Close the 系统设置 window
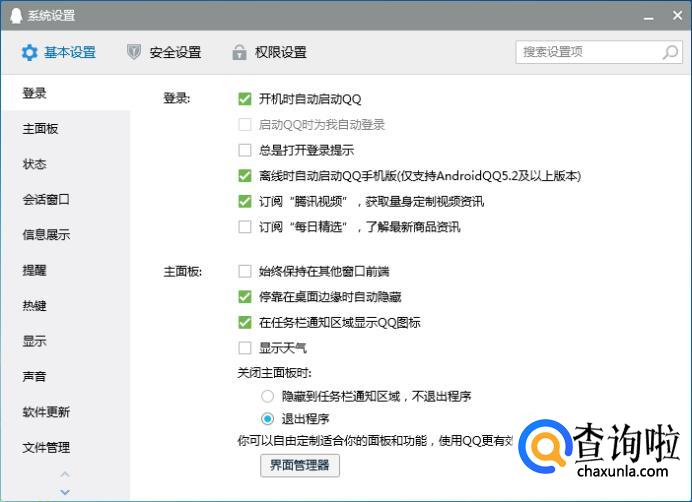This screenshot has width=692, height=502. [677, 15]
